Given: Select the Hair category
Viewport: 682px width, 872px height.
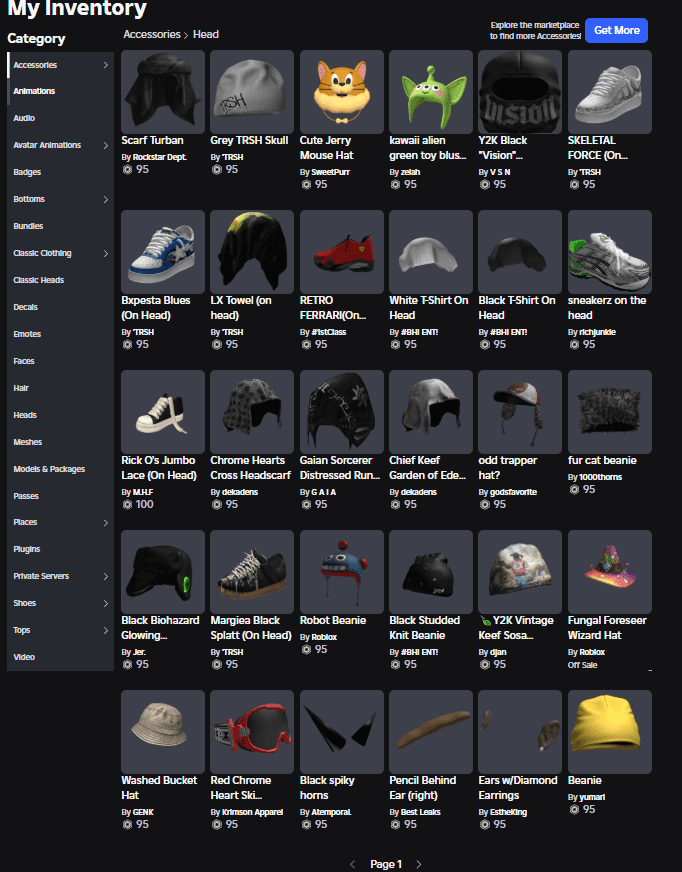Looking at the screenshot, I should tap(21, 388).
